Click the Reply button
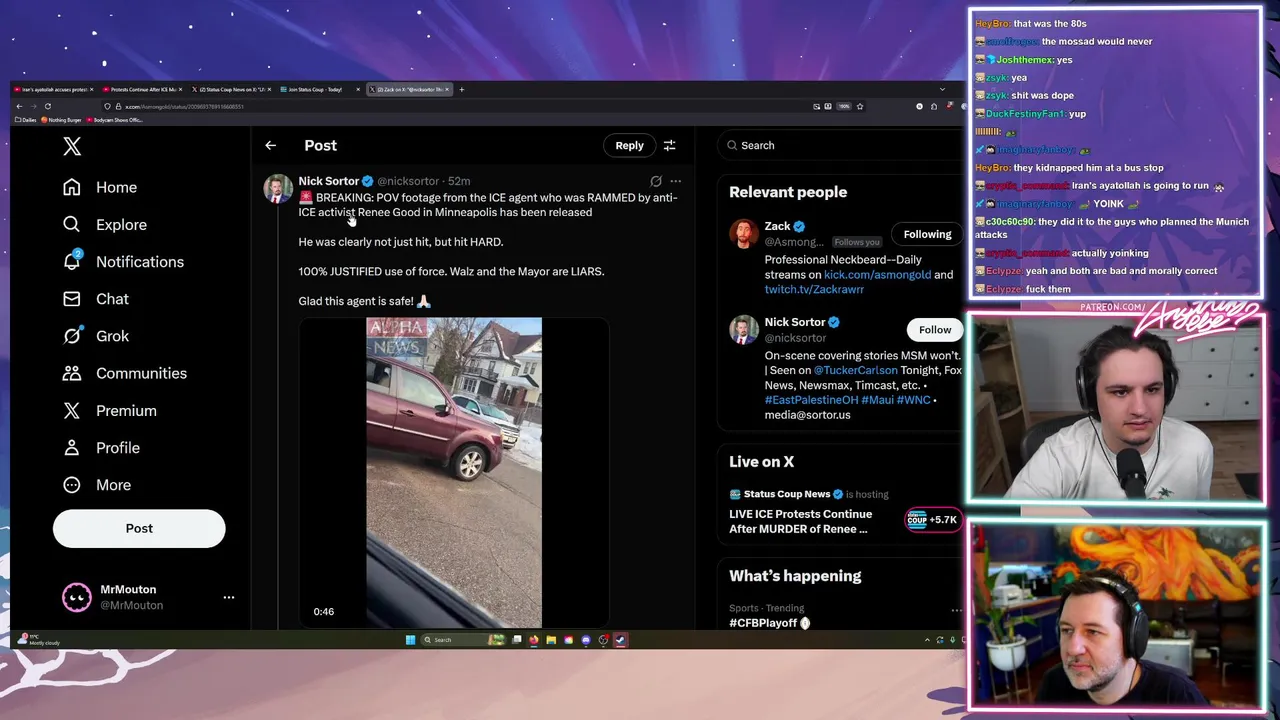Image resolution: width=1280 pixels, height=720 pixels. 629,145
